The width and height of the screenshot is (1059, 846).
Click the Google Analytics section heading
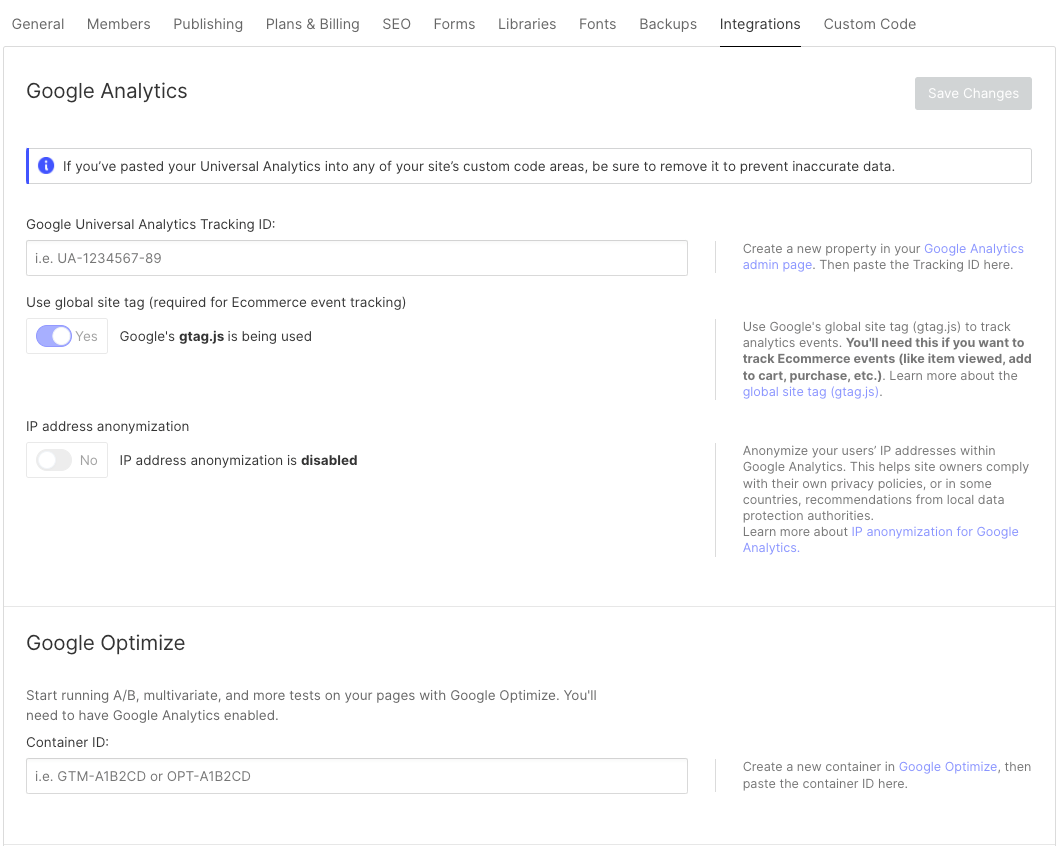(107, 91)
